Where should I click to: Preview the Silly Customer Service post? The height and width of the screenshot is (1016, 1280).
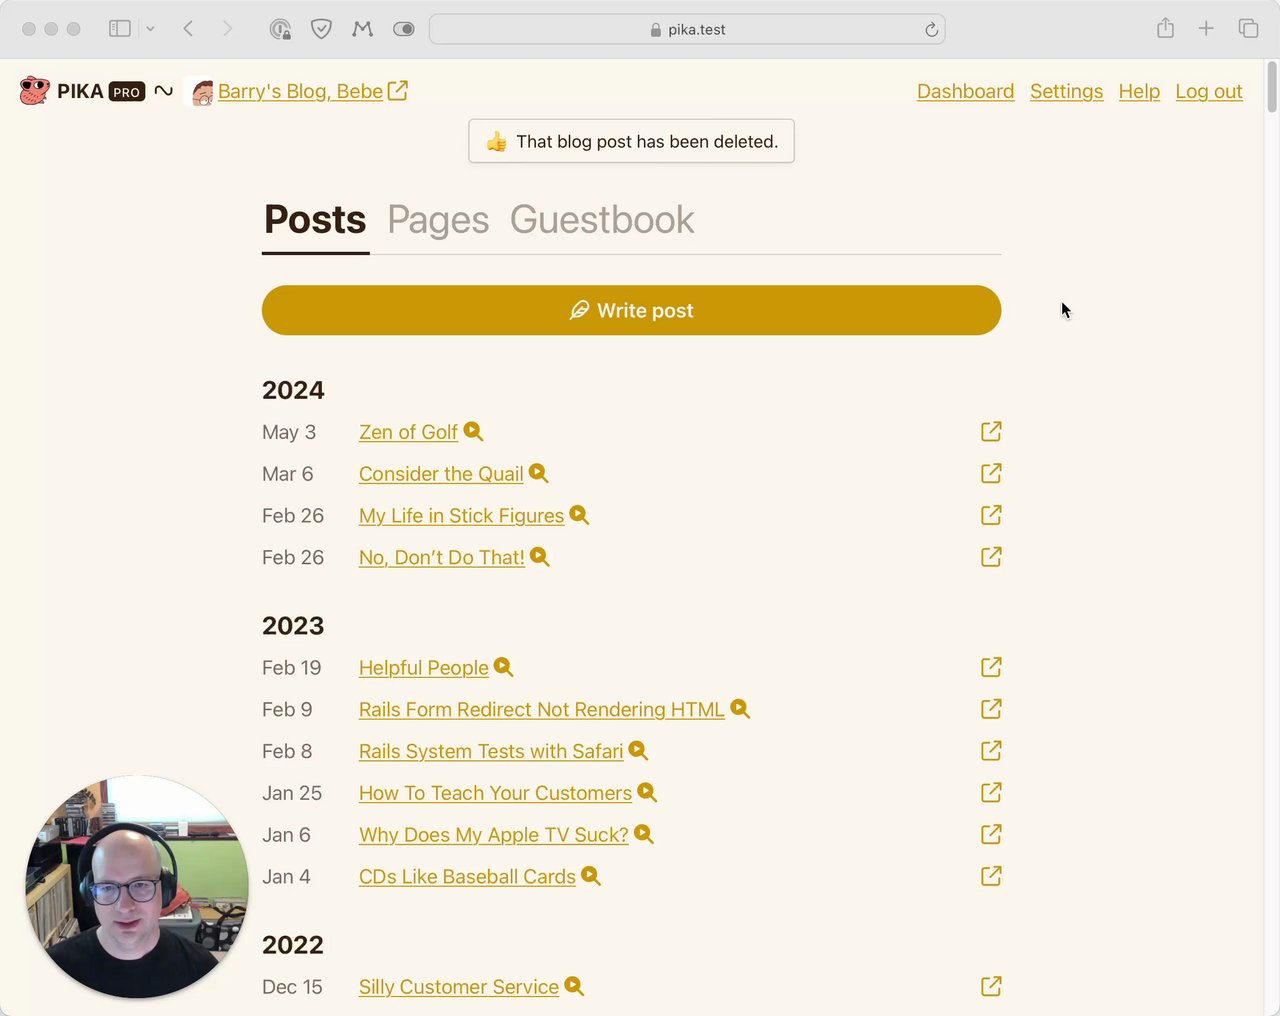(574, 986)
